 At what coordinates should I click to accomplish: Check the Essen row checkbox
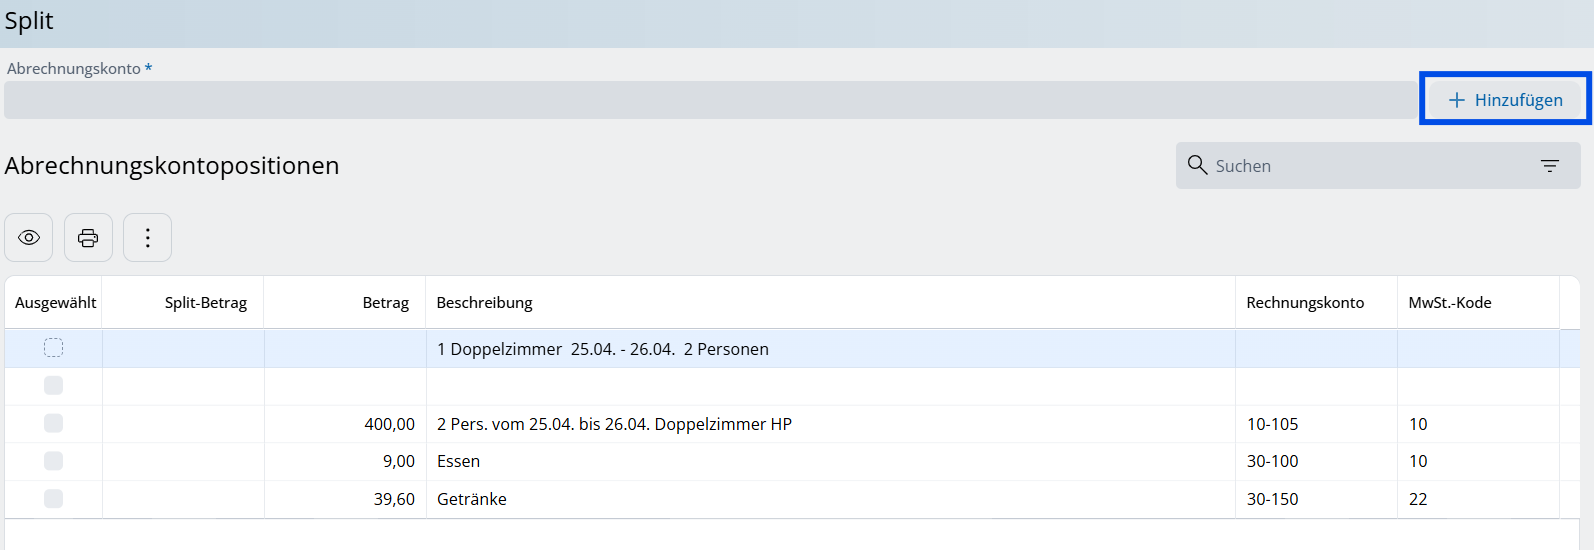(x=54, y=461)
